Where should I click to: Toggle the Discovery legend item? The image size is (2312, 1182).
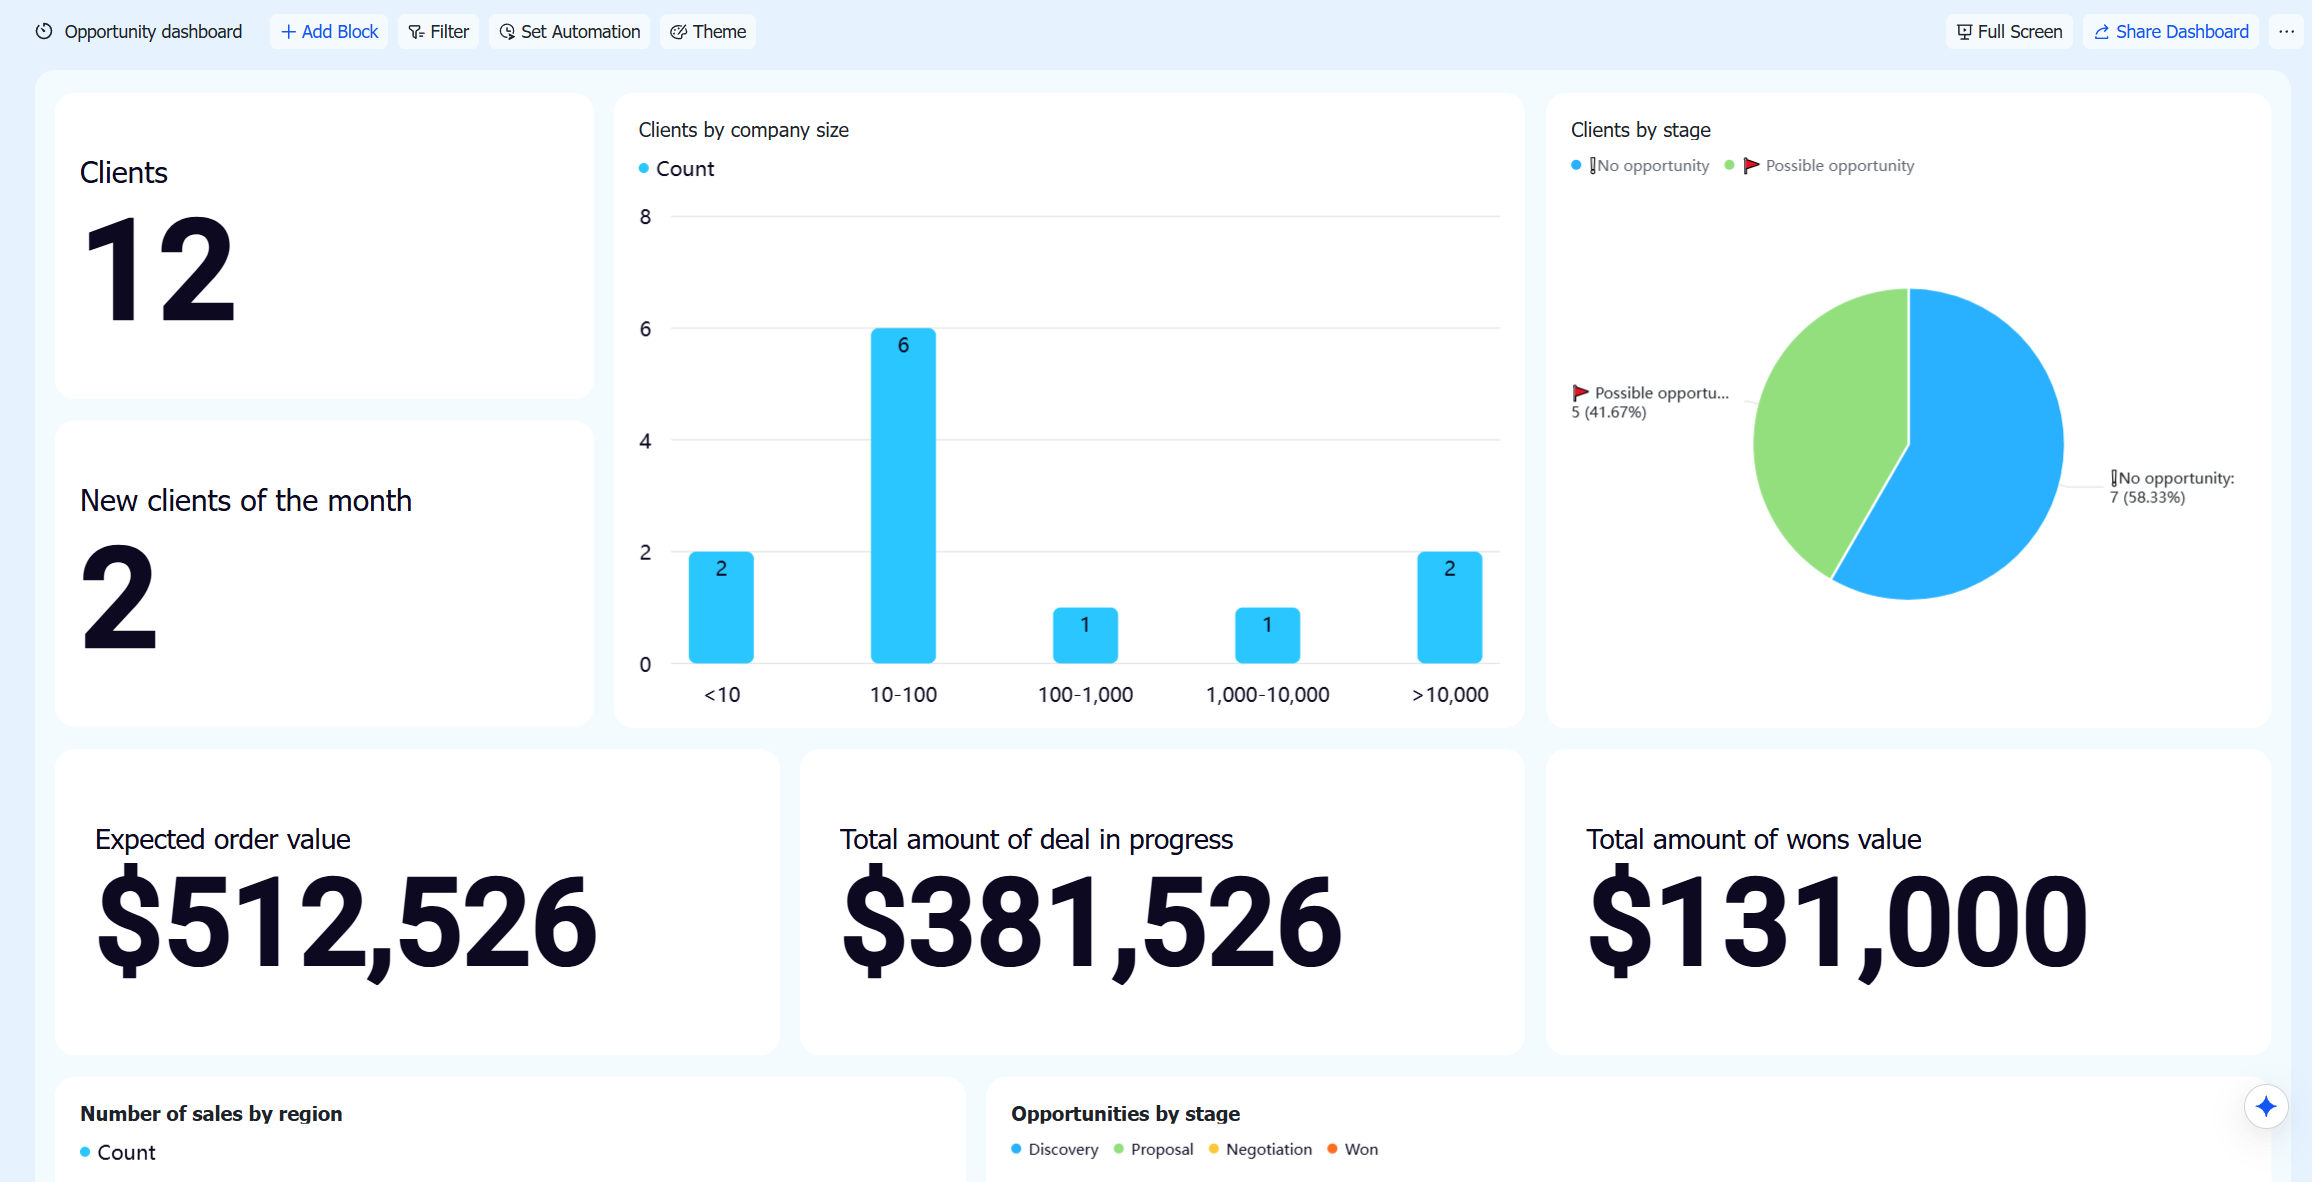click(x=1055, y=1149)
